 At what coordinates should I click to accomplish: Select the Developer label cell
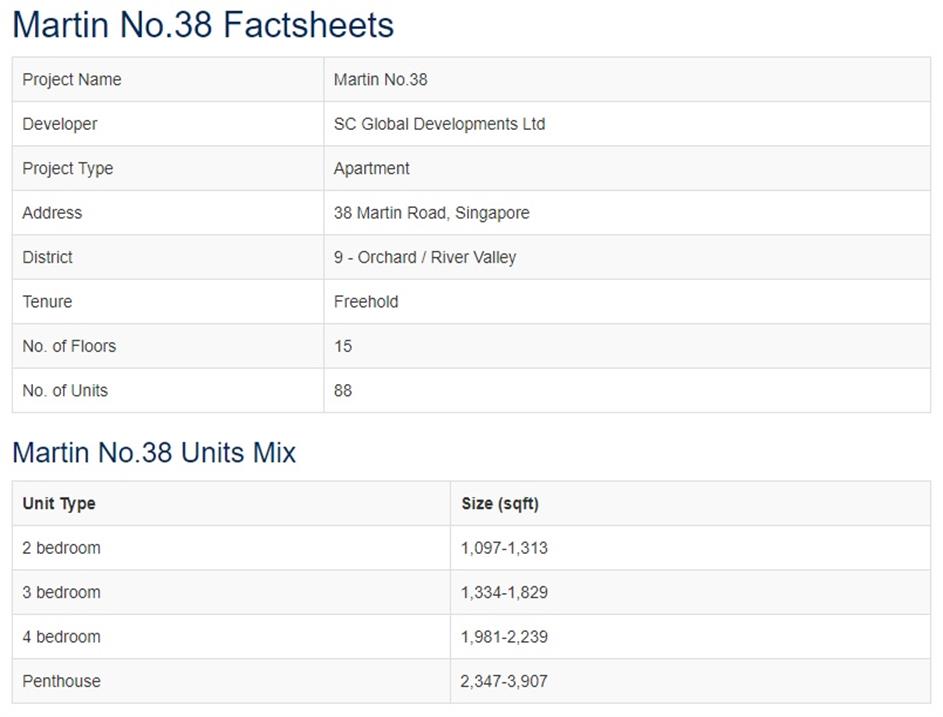click(x=60, y=124)
